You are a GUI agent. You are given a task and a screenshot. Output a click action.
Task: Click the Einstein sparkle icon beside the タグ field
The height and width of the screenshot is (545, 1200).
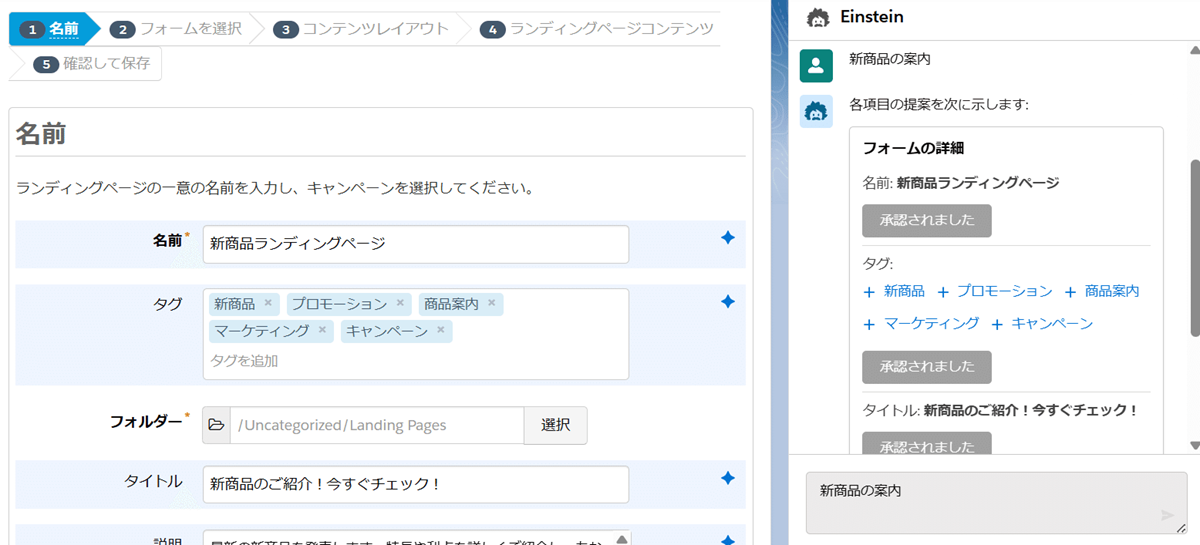click(728, 301)
